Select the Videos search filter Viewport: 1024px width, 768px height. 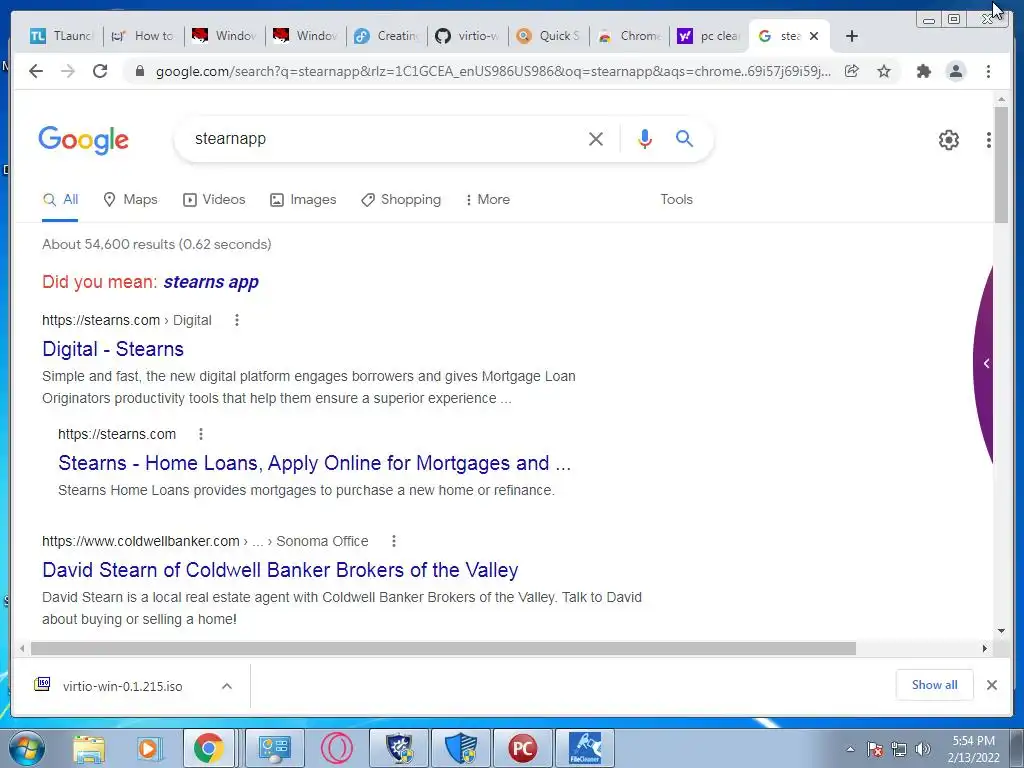pyautogui.click(x=214, y=199)
